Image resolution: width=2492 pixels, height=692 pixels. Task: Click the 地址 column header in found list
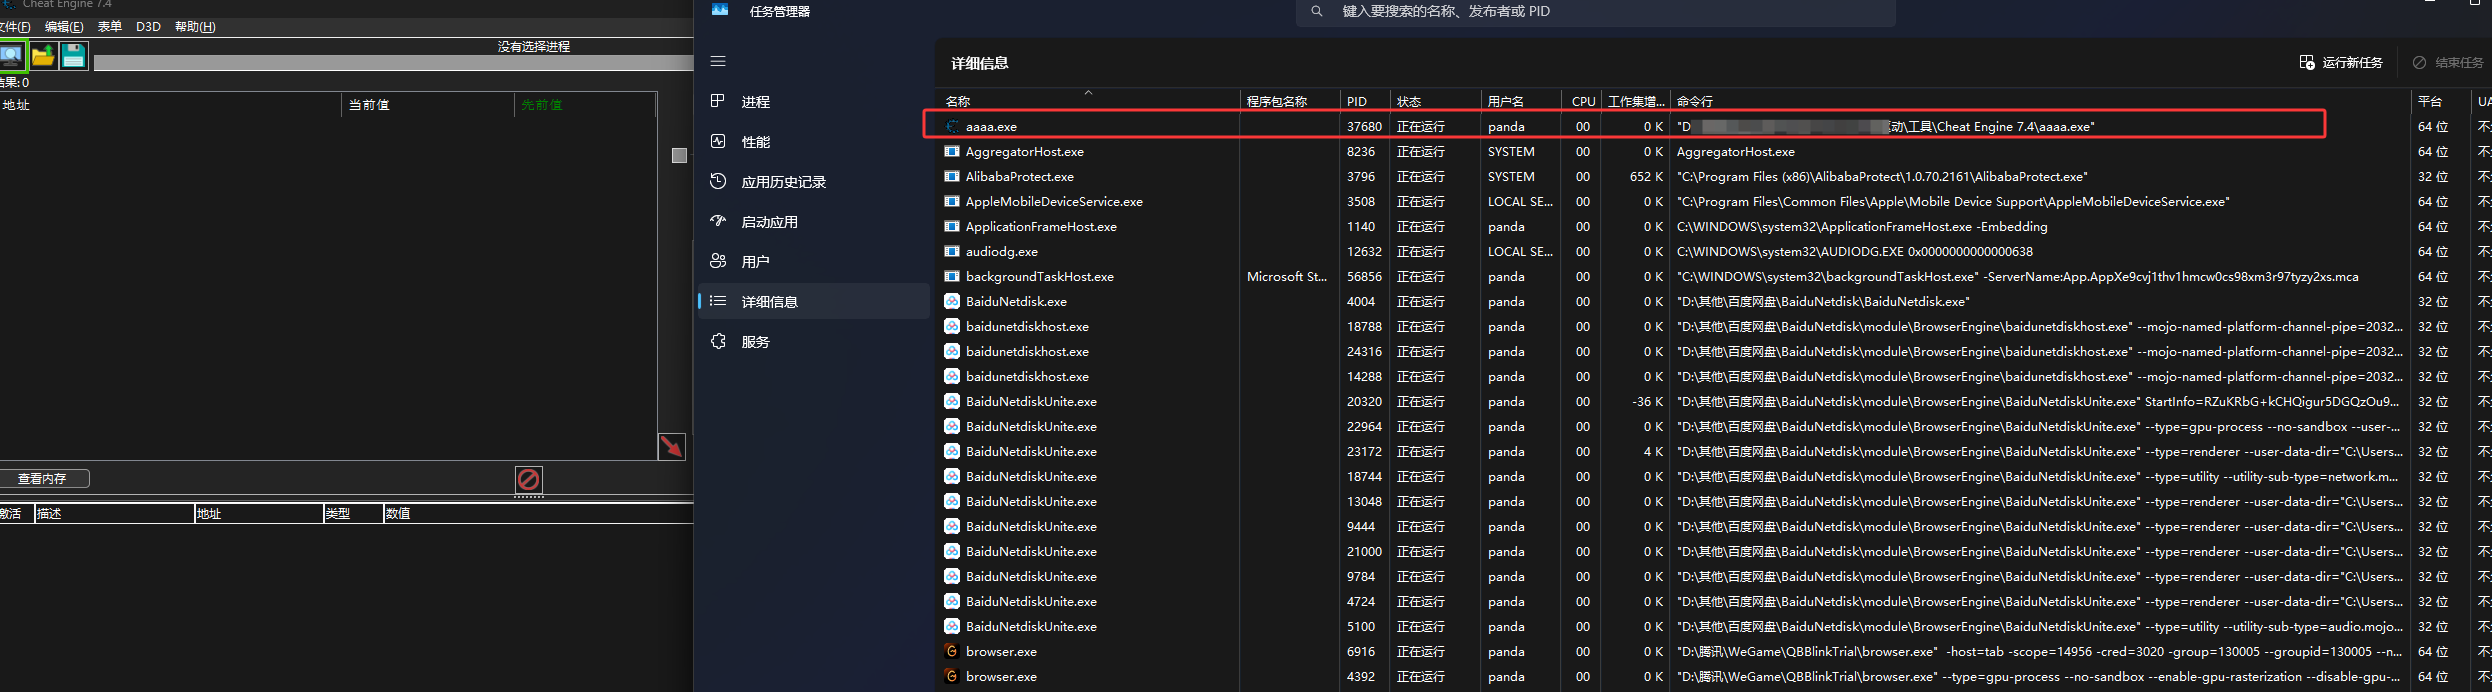click(170, 105)
